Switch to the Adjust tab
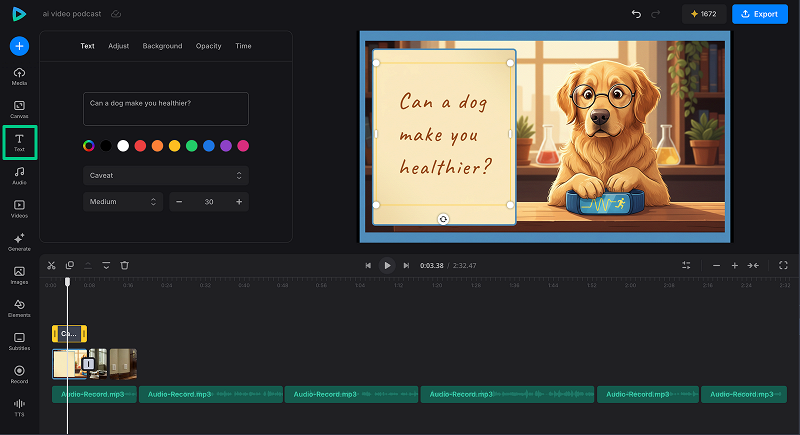 pyautogui.click(x=118, y=46)
